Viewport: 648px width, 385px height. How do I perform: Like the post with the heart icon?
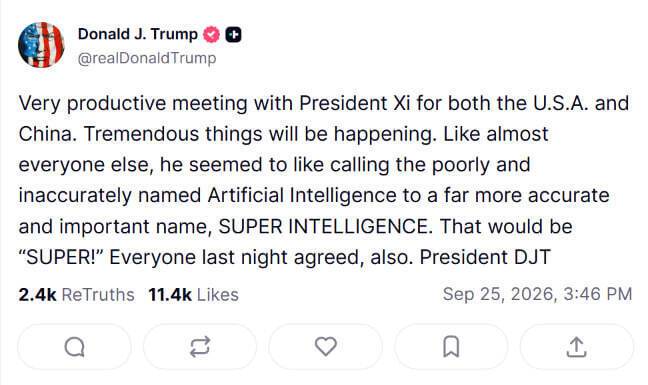[326, 347]
